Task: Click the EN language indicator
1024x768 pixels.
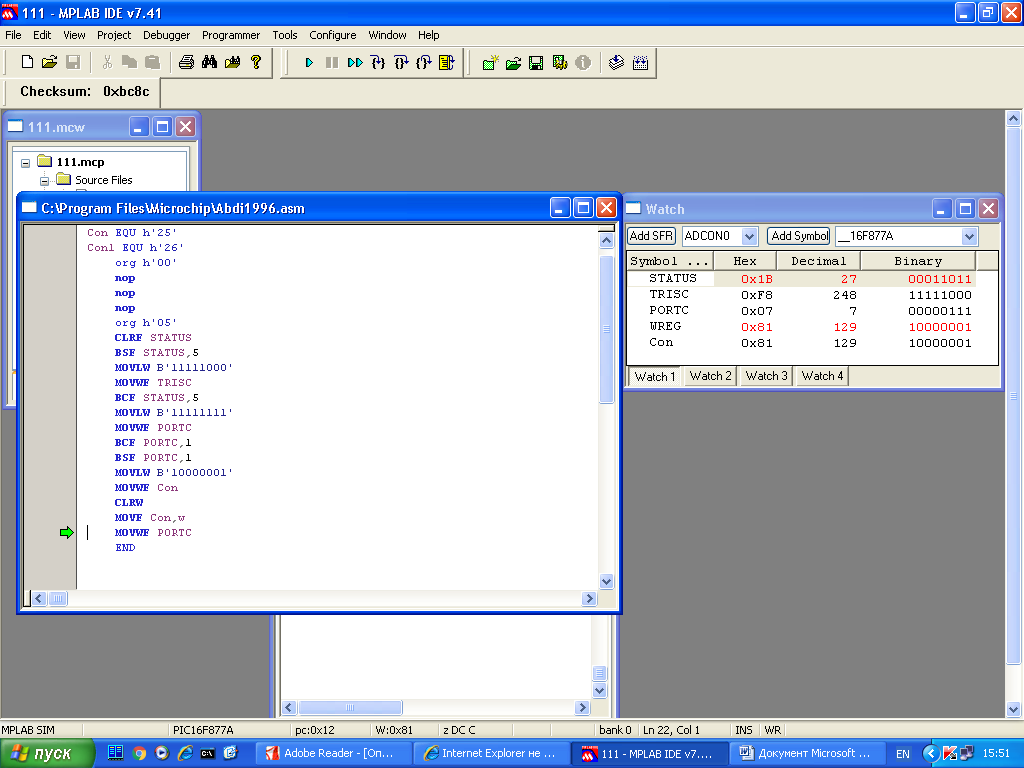Action: [x=903, y=754]
